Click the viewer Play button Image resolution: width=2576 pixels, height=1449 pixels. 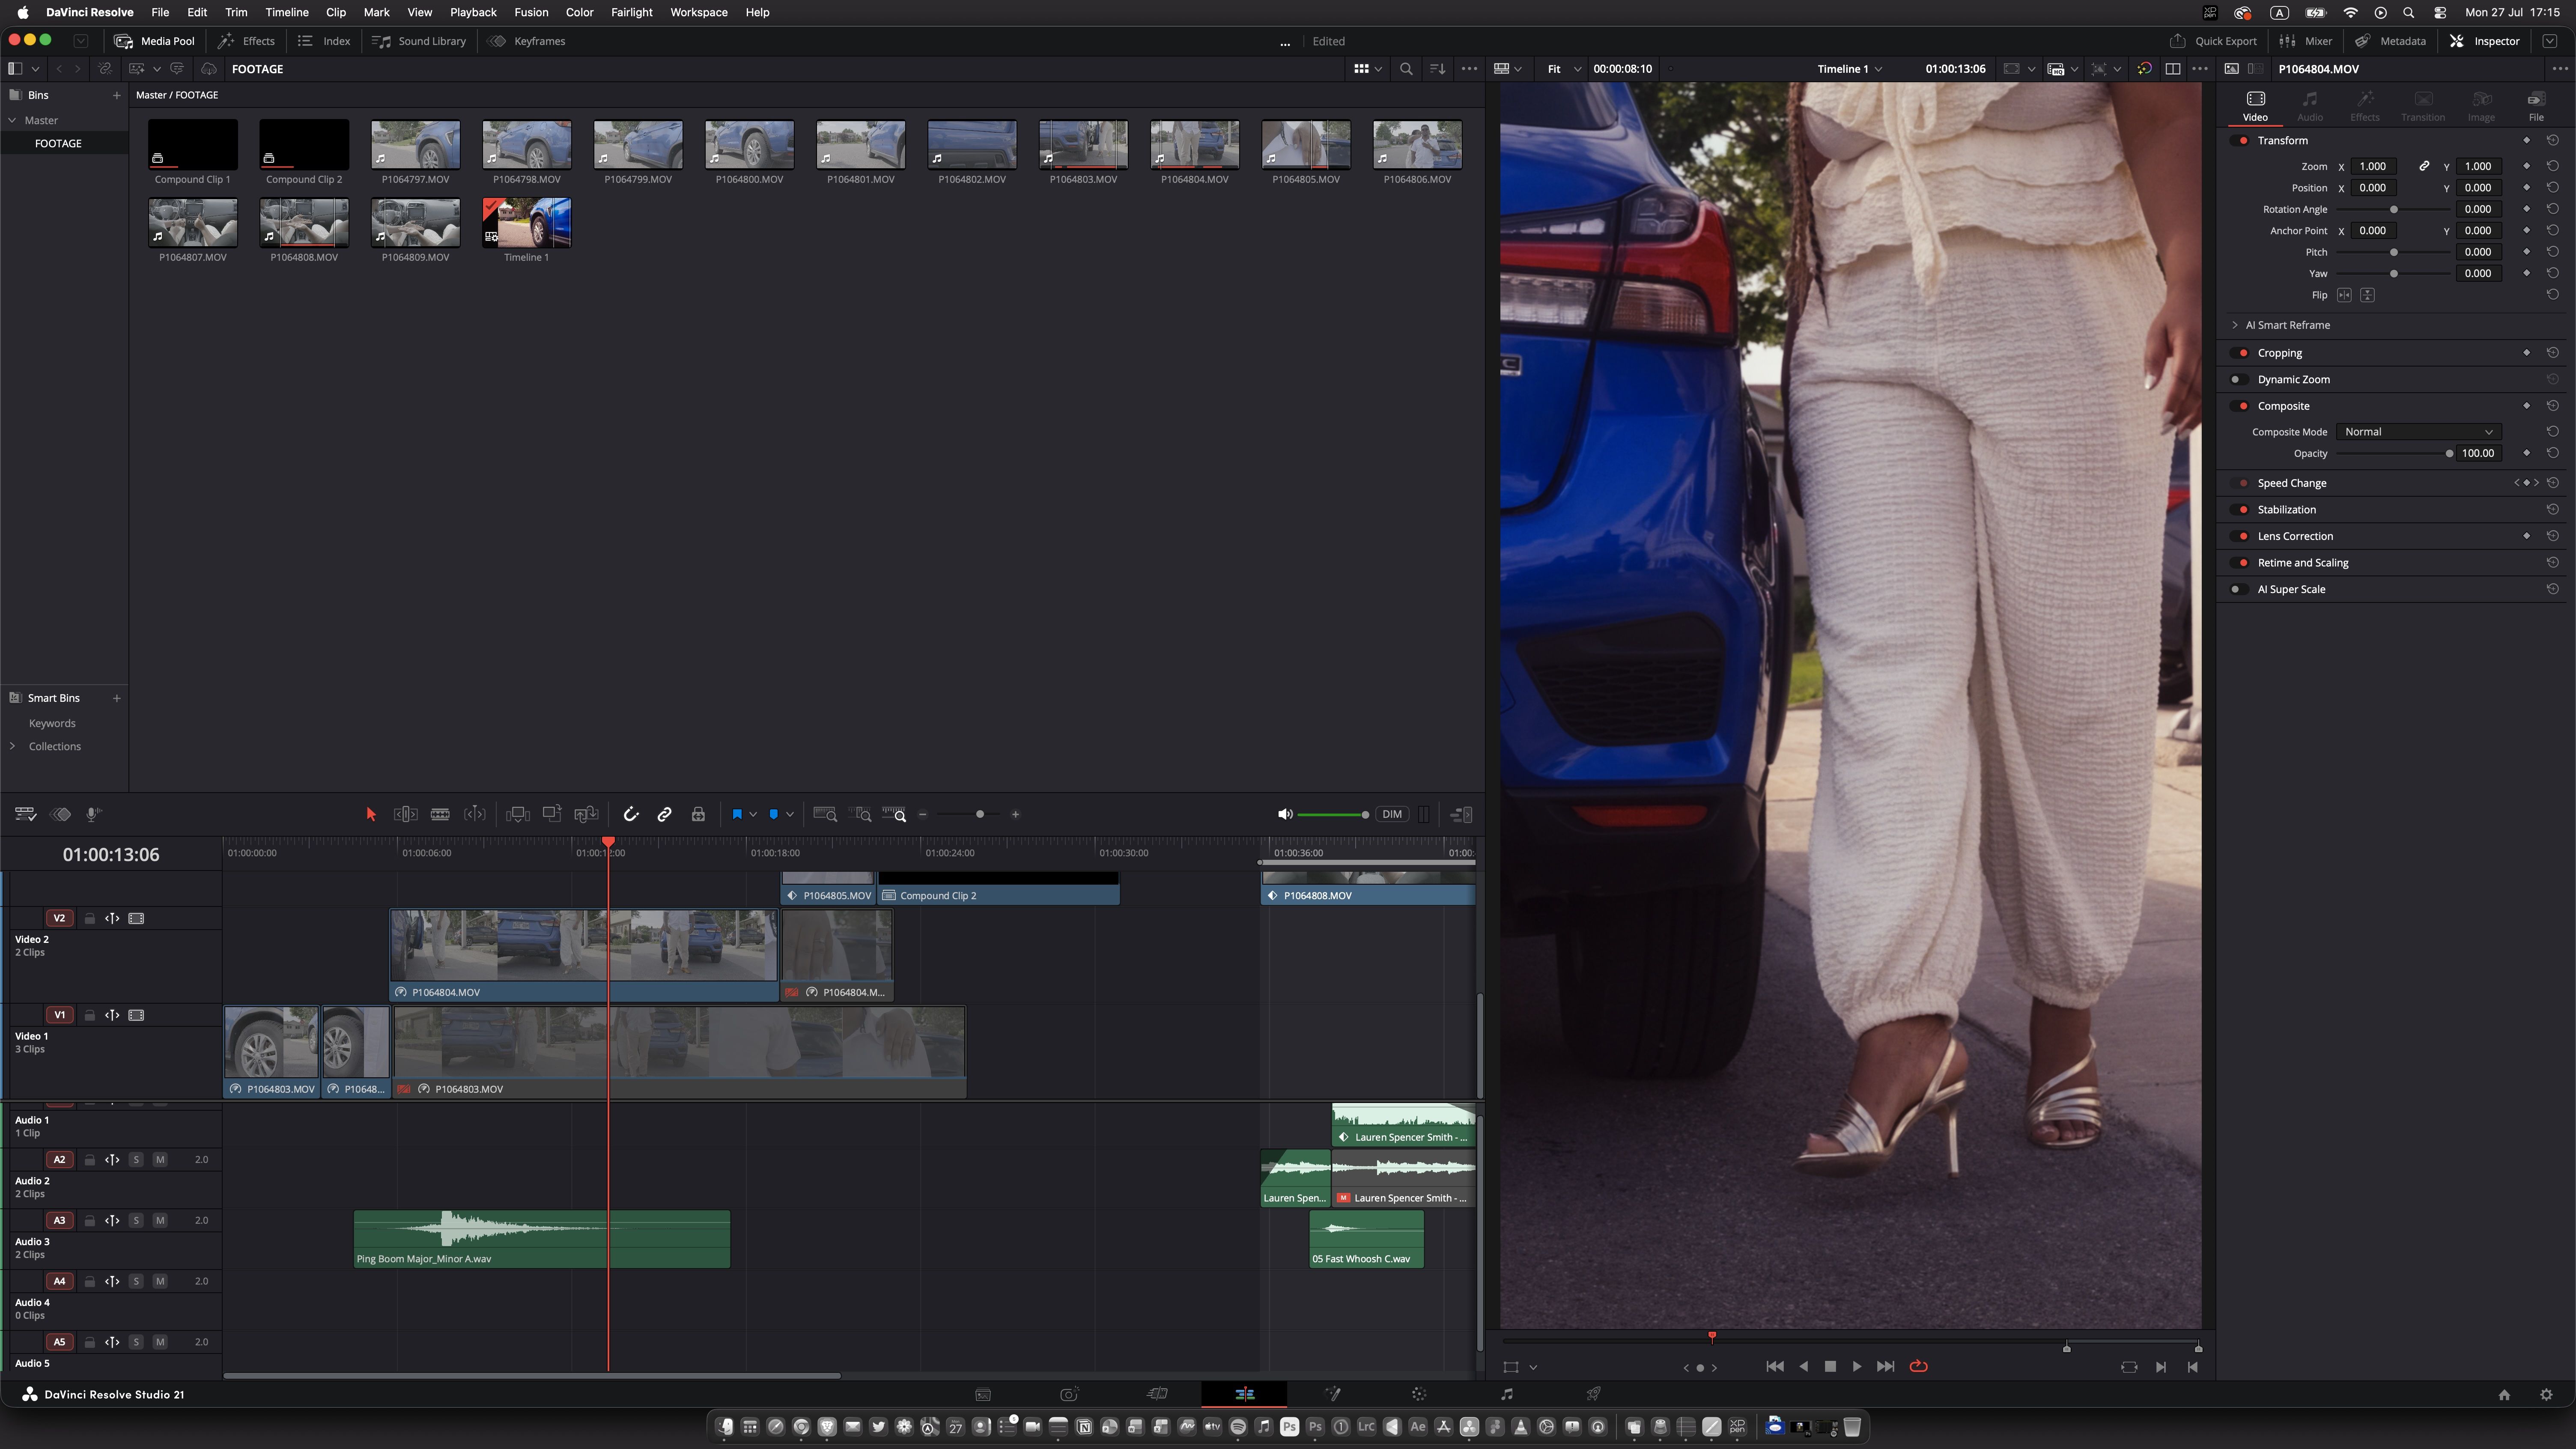pos(1857,1367)
